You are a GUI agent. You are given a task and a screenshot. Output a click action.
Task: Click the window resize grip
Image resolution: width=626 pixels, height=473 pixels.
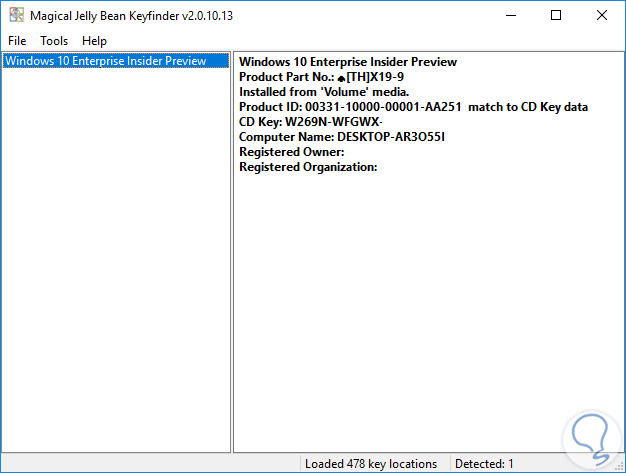click(619, 466)
